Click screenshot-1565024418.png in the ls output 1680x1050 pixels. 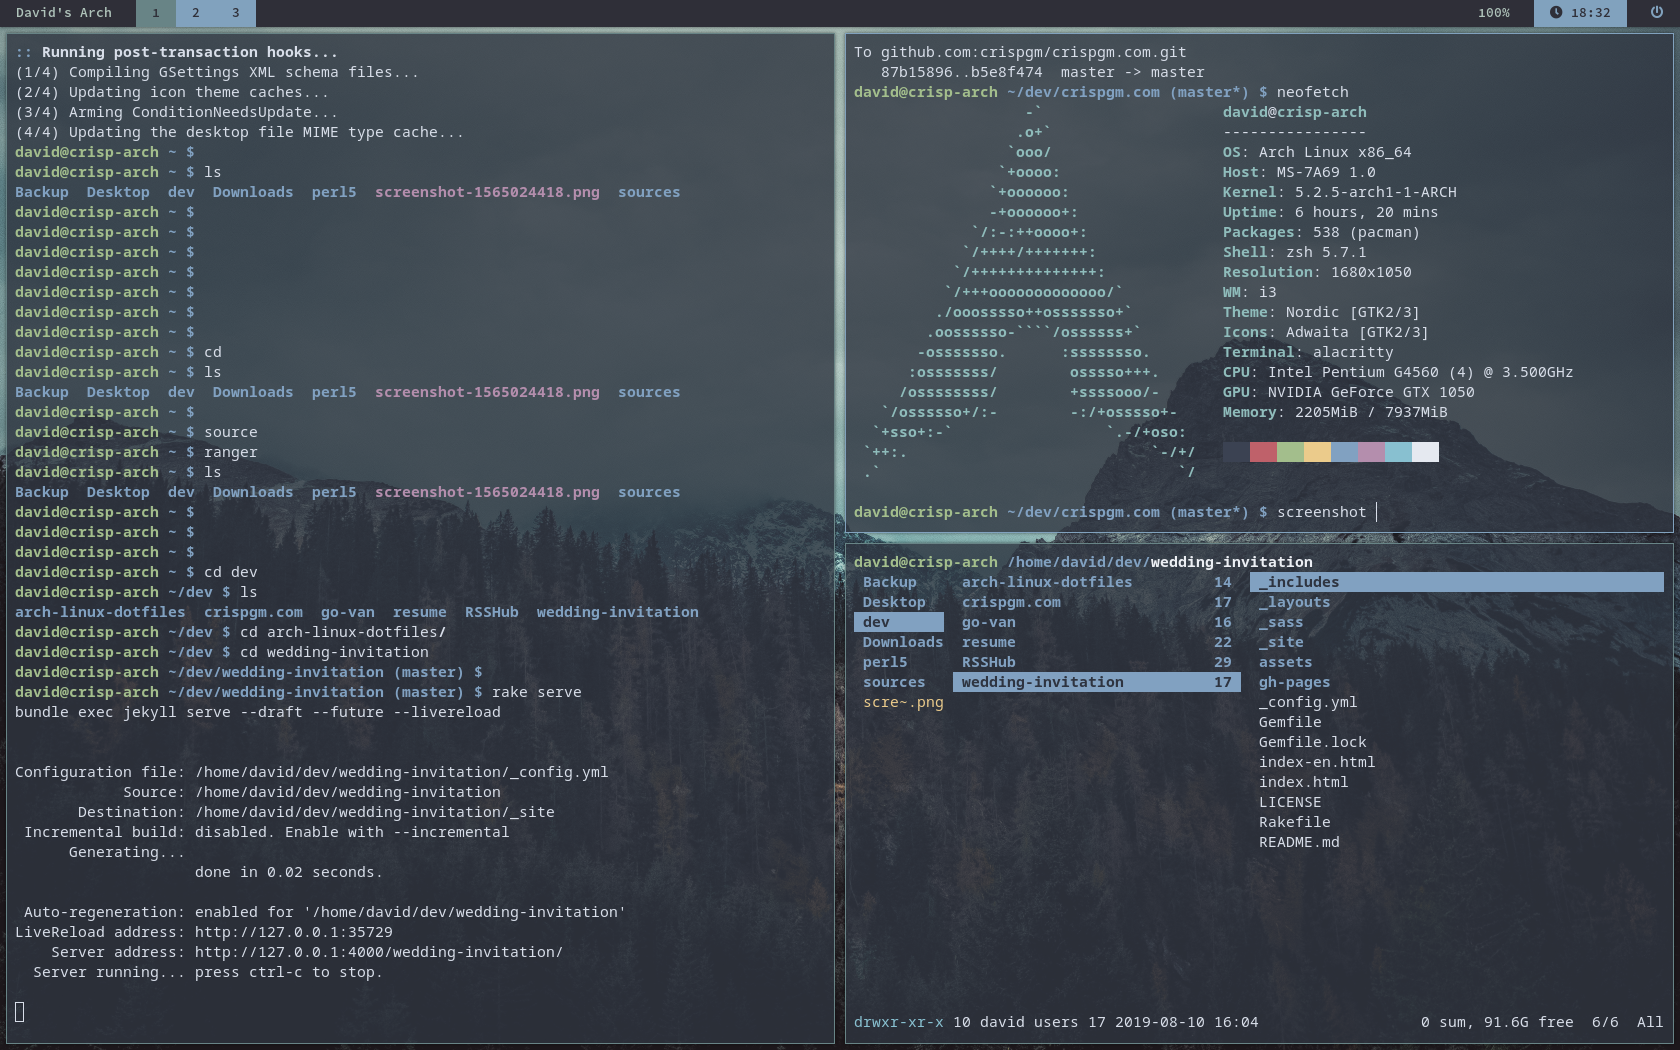pyautogui.click(x=487, y=191)
